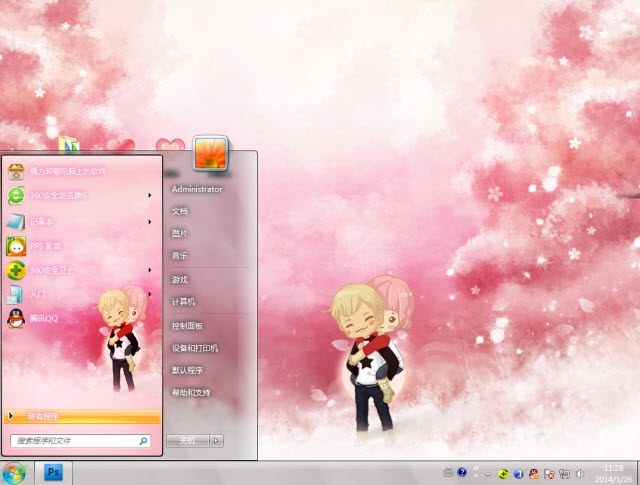This screenshot has height=485, width=640.
Task: Click the 360 safeguard tray icon
Action: click(503, 474)
